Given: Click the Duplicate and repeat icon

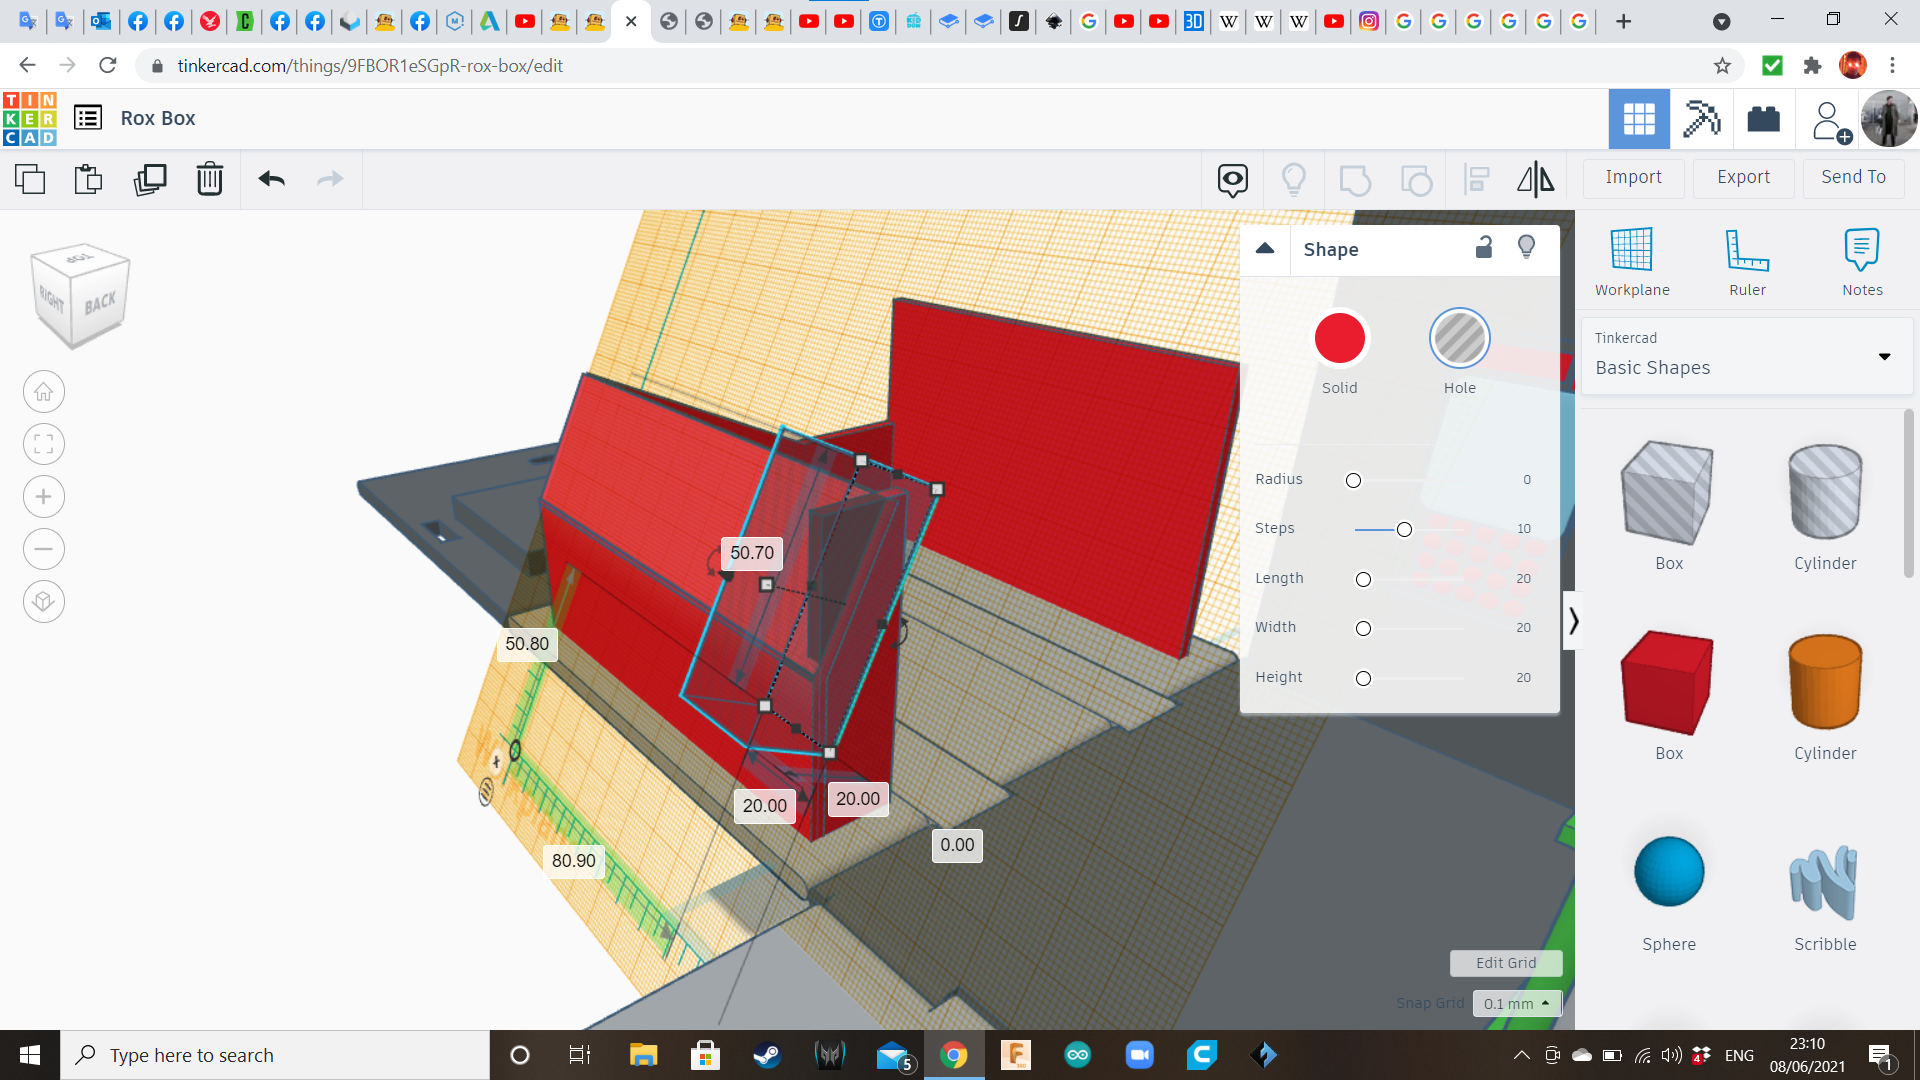Looking at the screenshot, I should (x=150, y=179).
